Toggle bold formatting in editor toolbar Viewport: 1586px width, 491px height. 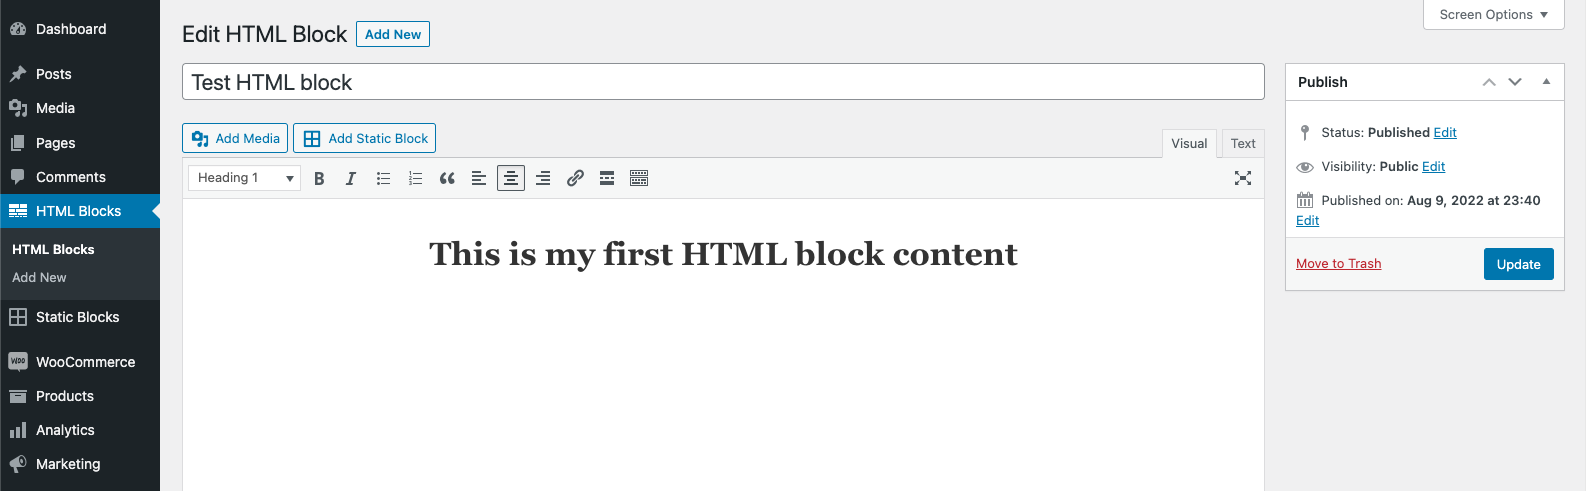click(x=319, y=178)
